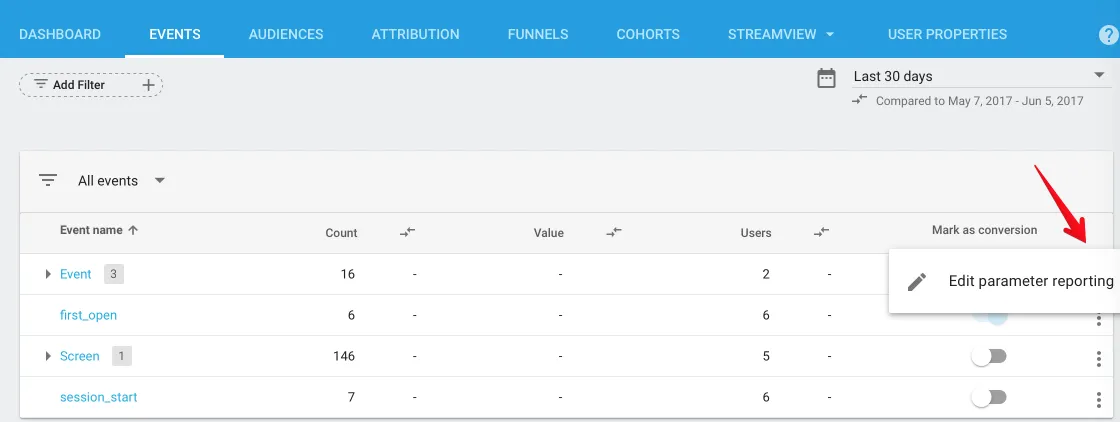Screen dimensions: 1120x422
Task: Click the Add Filter button
Action: 91,85
